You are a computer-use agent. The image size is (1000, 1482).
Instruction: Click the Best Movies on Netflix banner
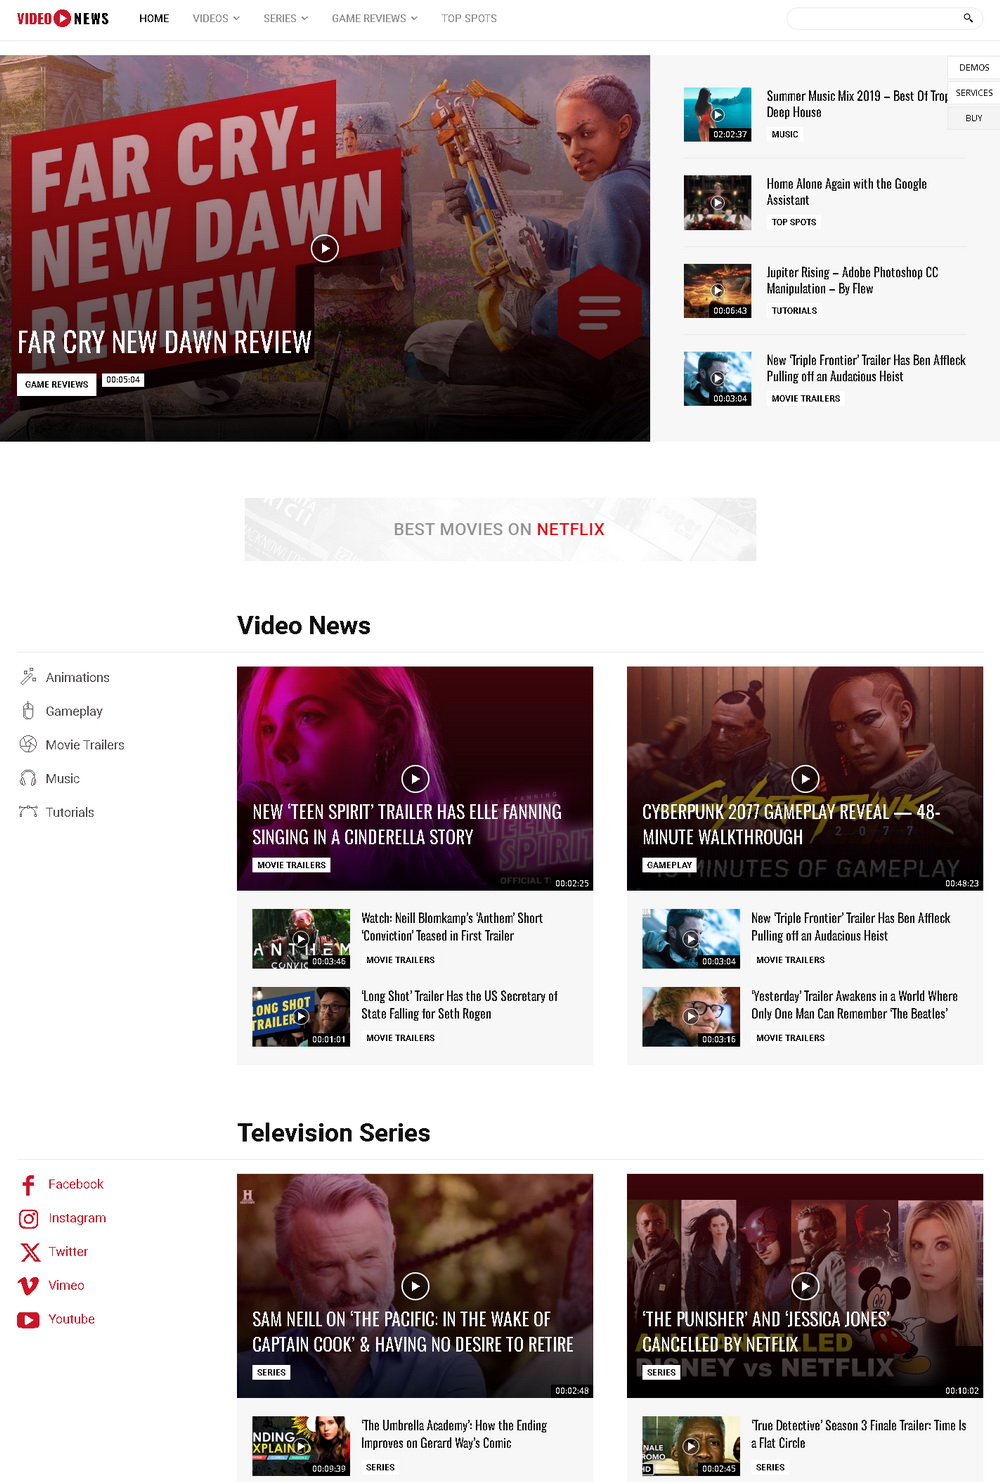pyautogui.click(x=500, y=529)
